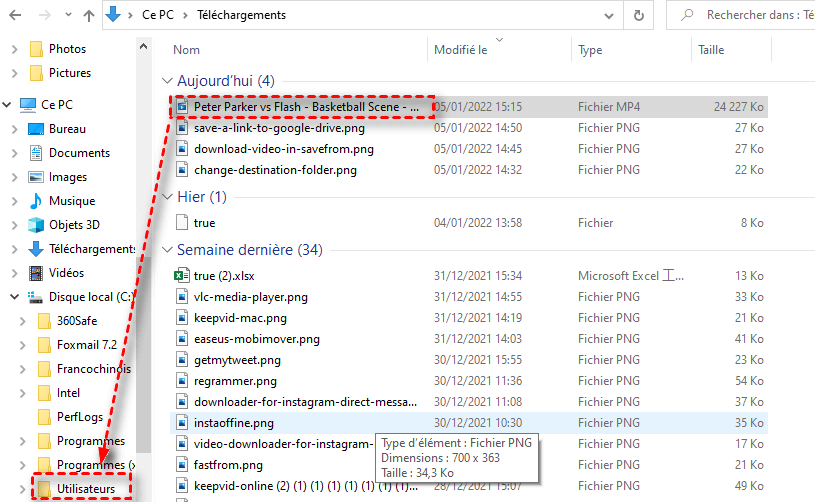Open the Photos folder icon
Screen dimensions: 815x502
coord(36,49)
